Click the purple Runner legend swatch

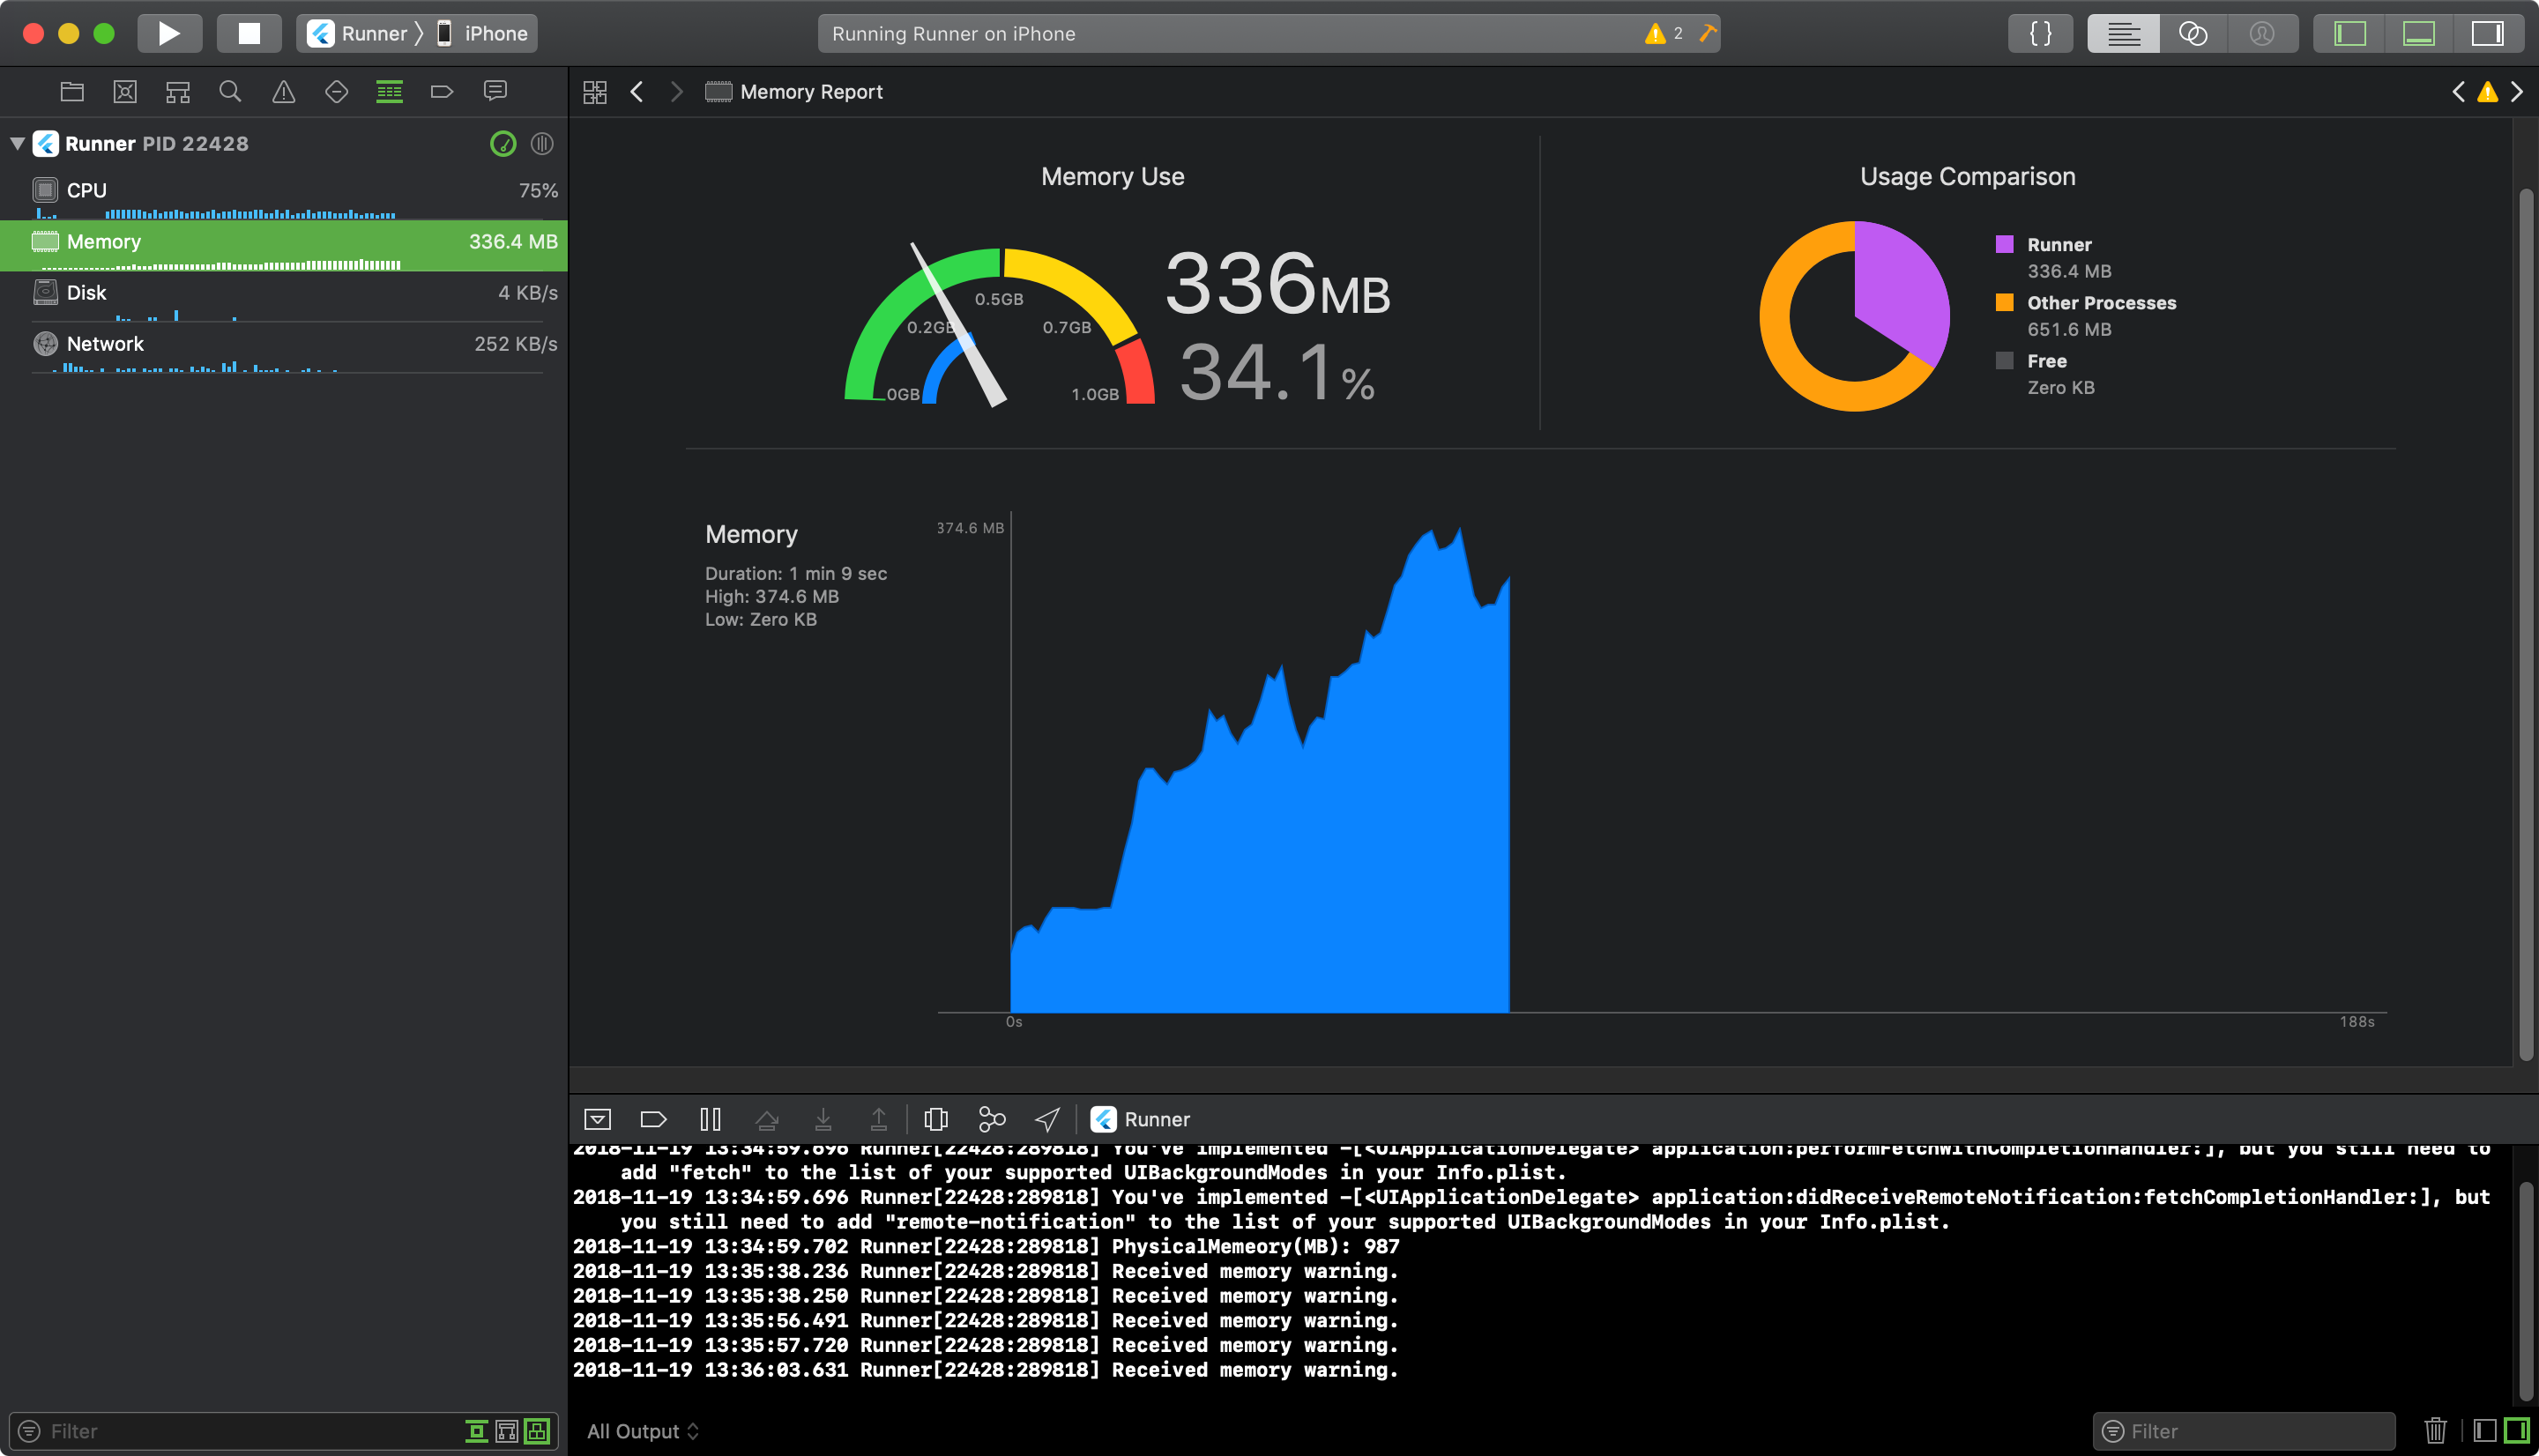tap(2004, 244)
